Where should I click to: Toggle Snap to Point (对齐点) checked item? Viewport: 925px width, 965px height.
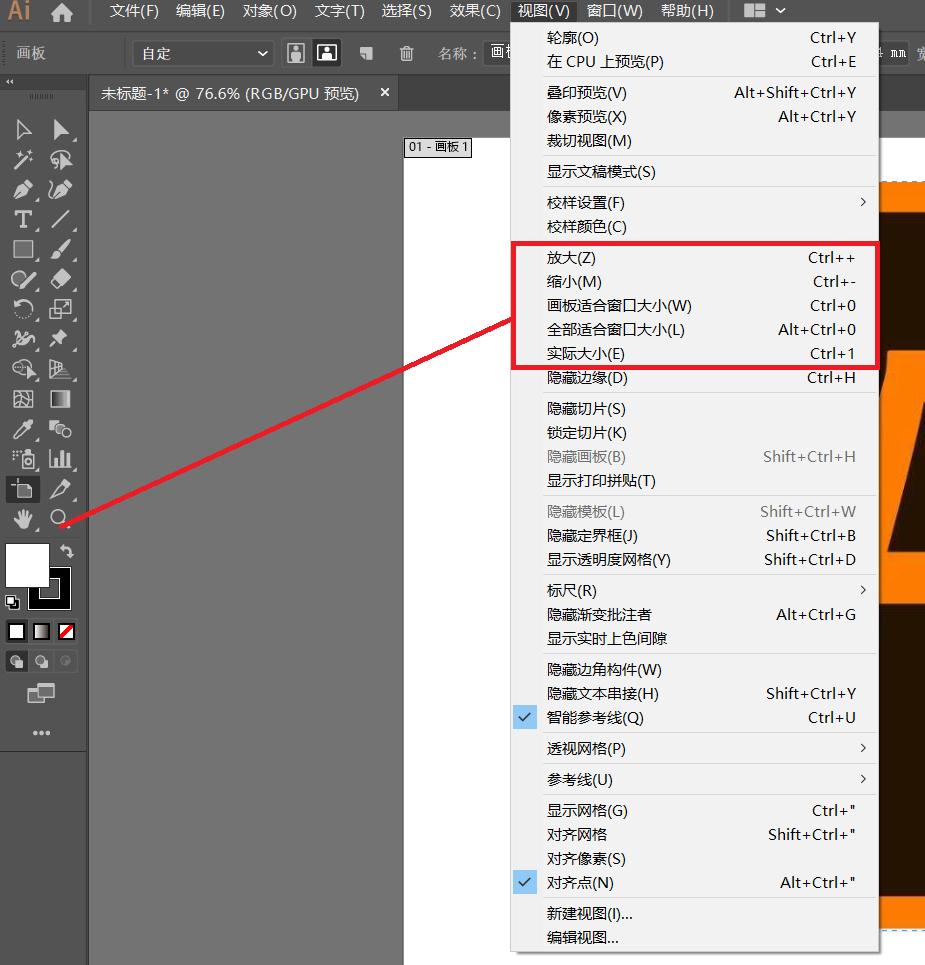coord(694,883)
